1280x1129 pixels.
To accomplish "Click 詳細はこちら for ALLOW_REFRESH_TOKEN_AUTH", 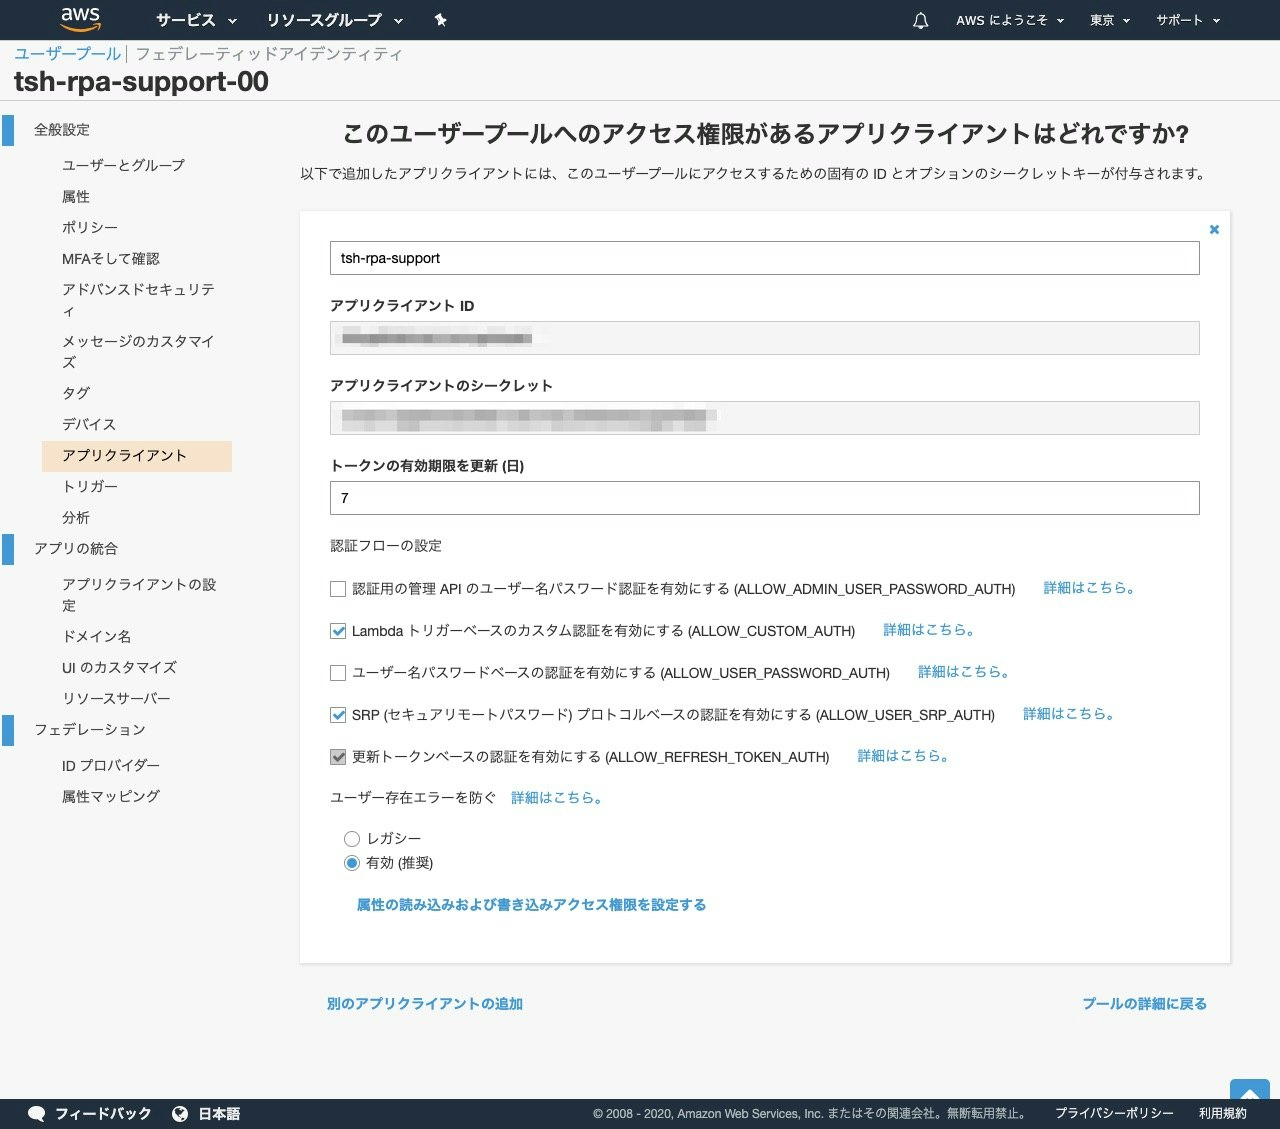I will (903, 756).
